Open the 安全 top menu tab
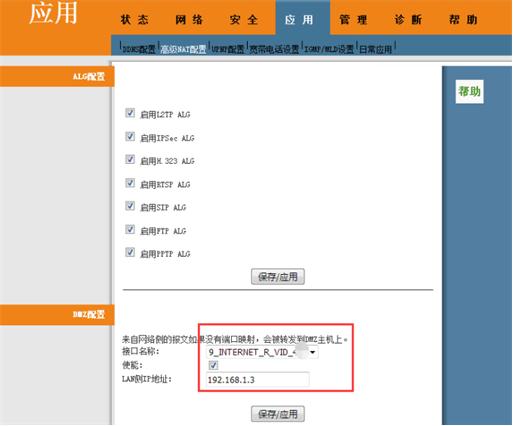 click(x=244, y=19)
